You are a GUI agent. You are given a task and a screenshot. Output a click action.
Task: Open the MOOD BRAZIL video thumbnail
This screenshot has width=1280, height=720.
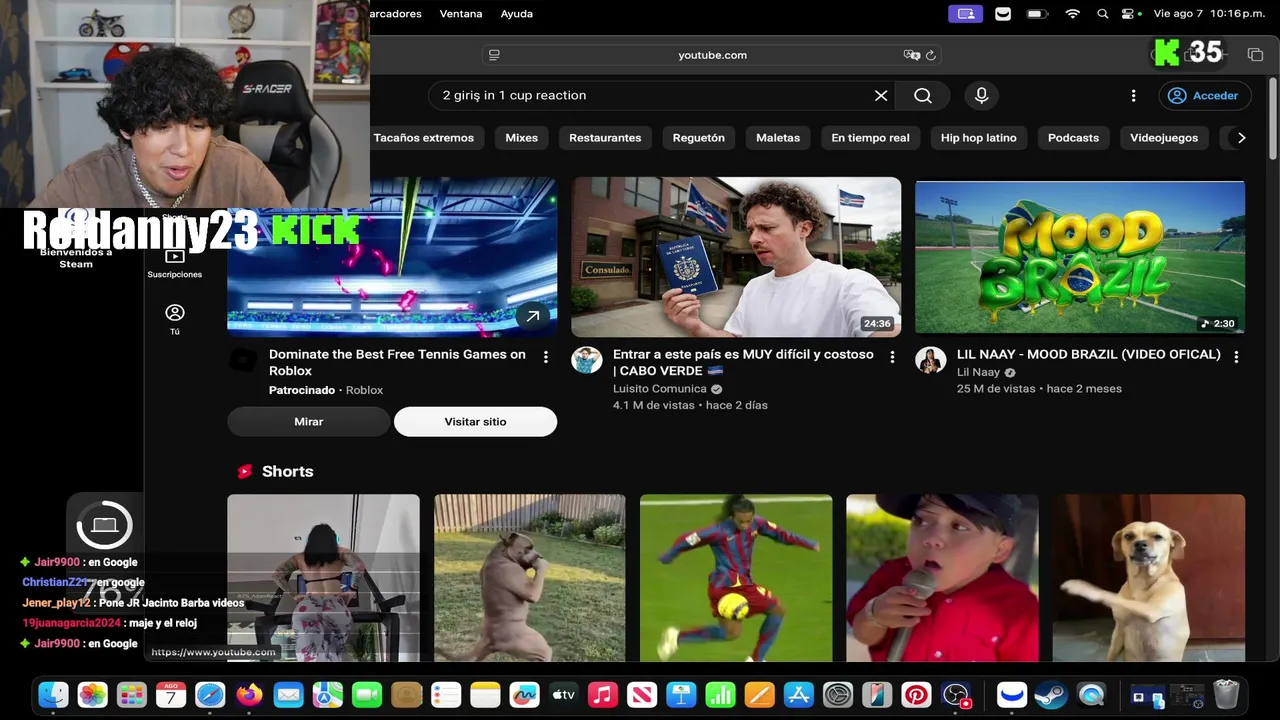click(x=1080, y=257)
